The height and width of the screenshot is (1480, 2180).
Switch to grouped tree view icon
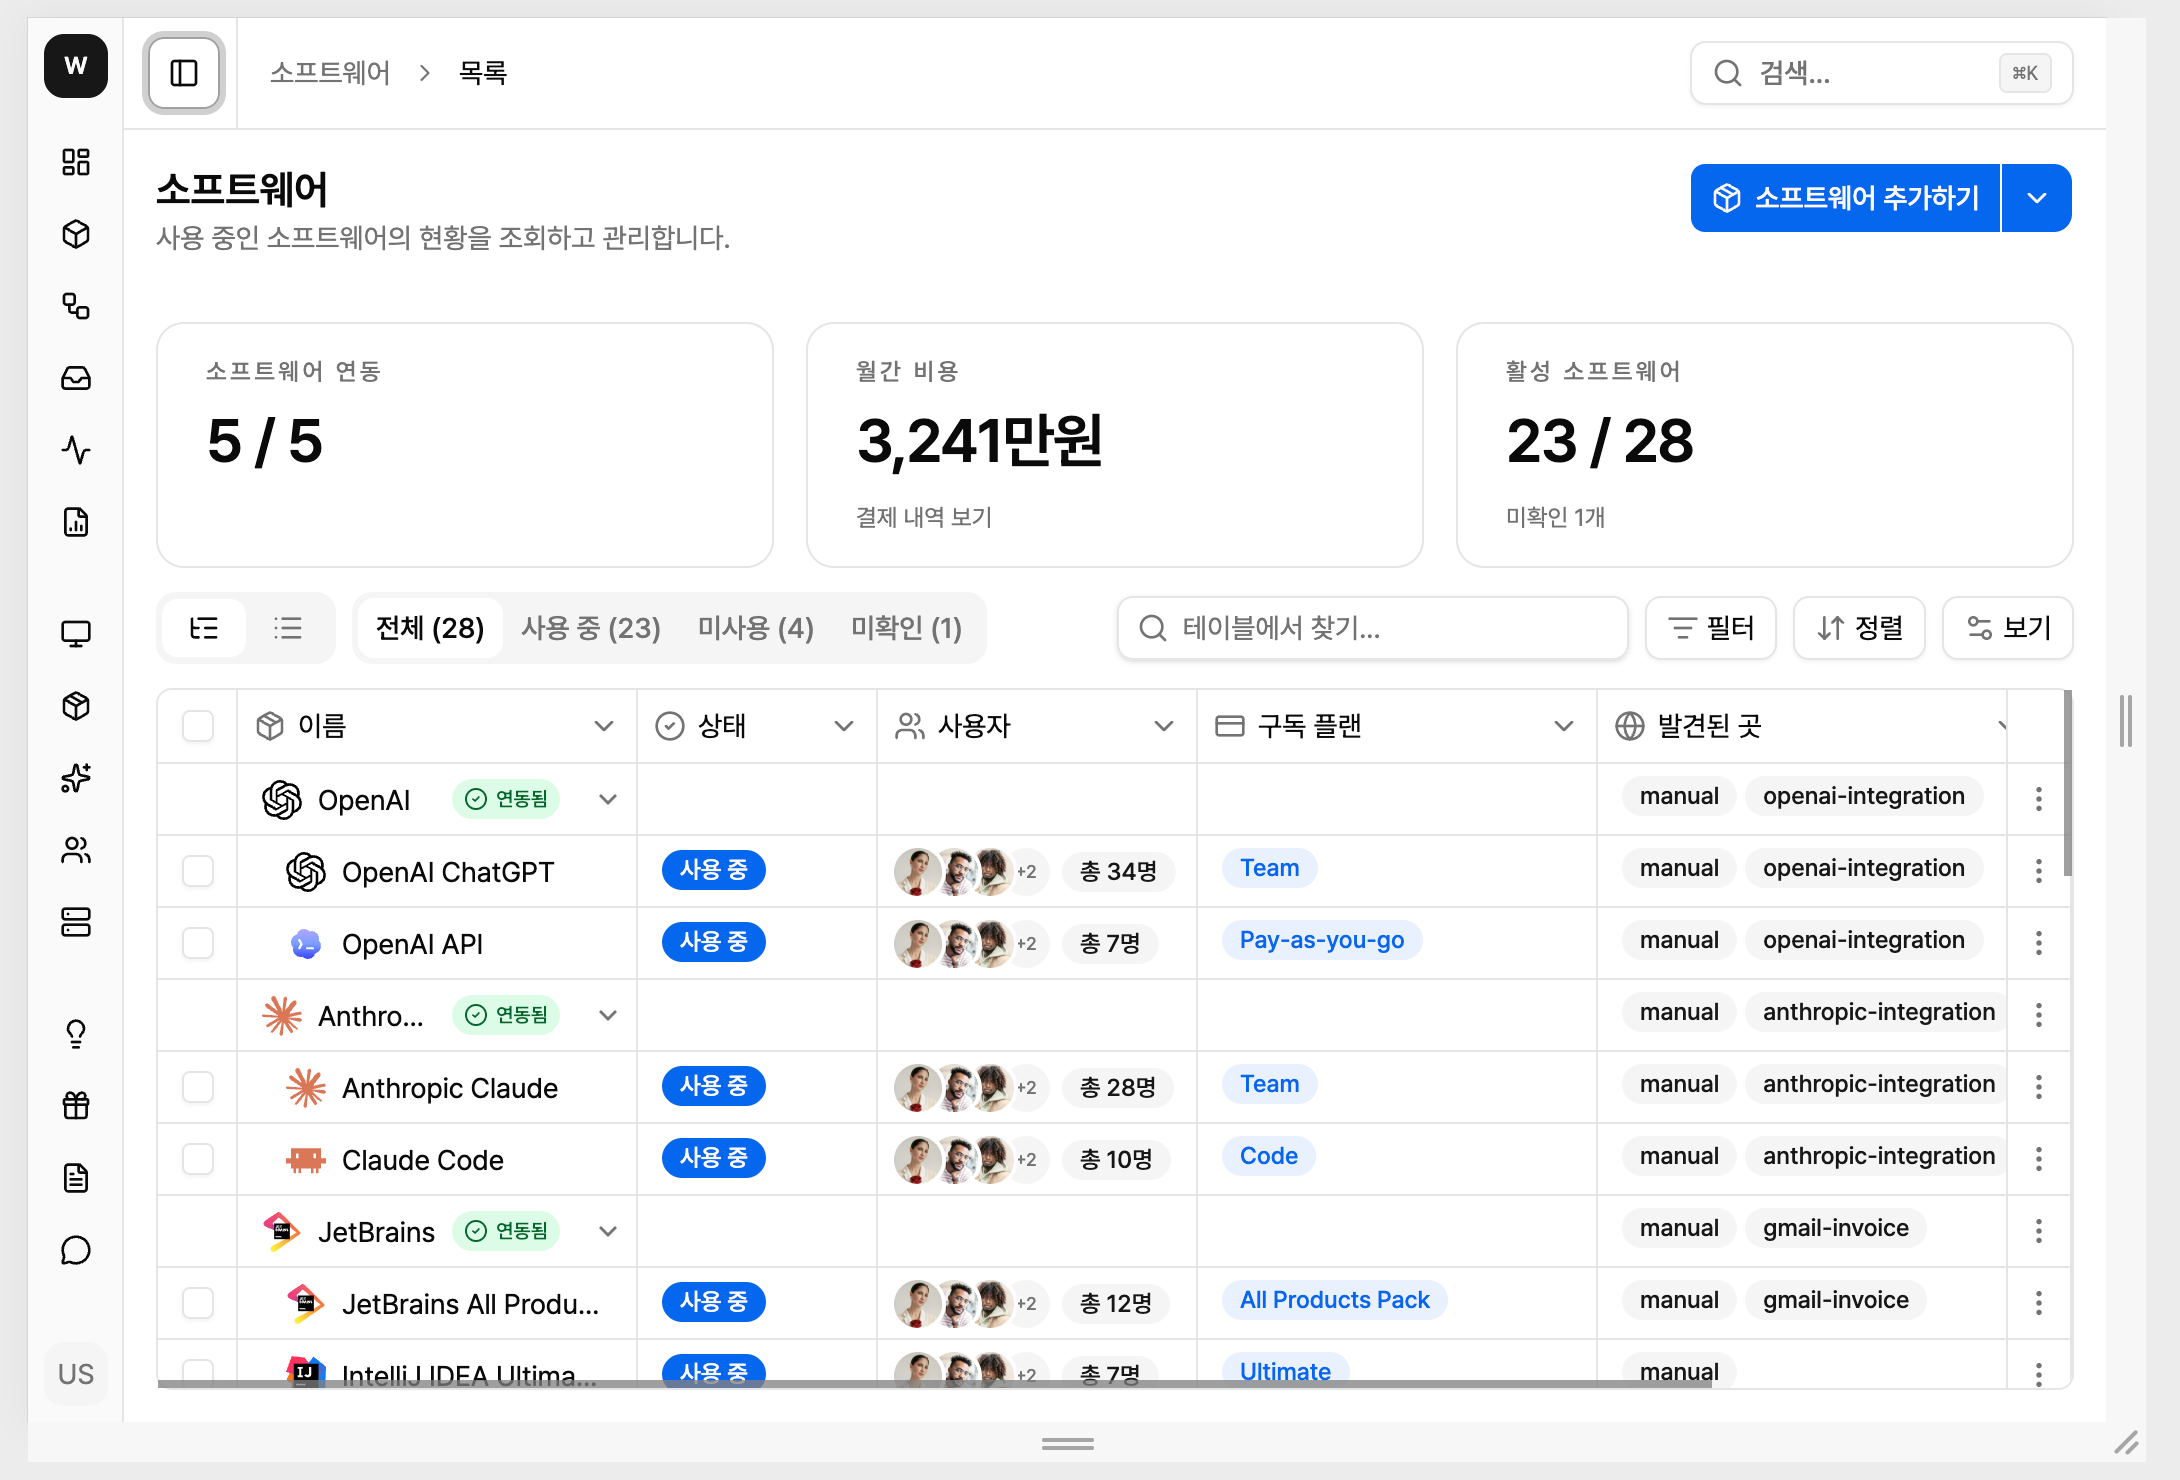[204, 628]
